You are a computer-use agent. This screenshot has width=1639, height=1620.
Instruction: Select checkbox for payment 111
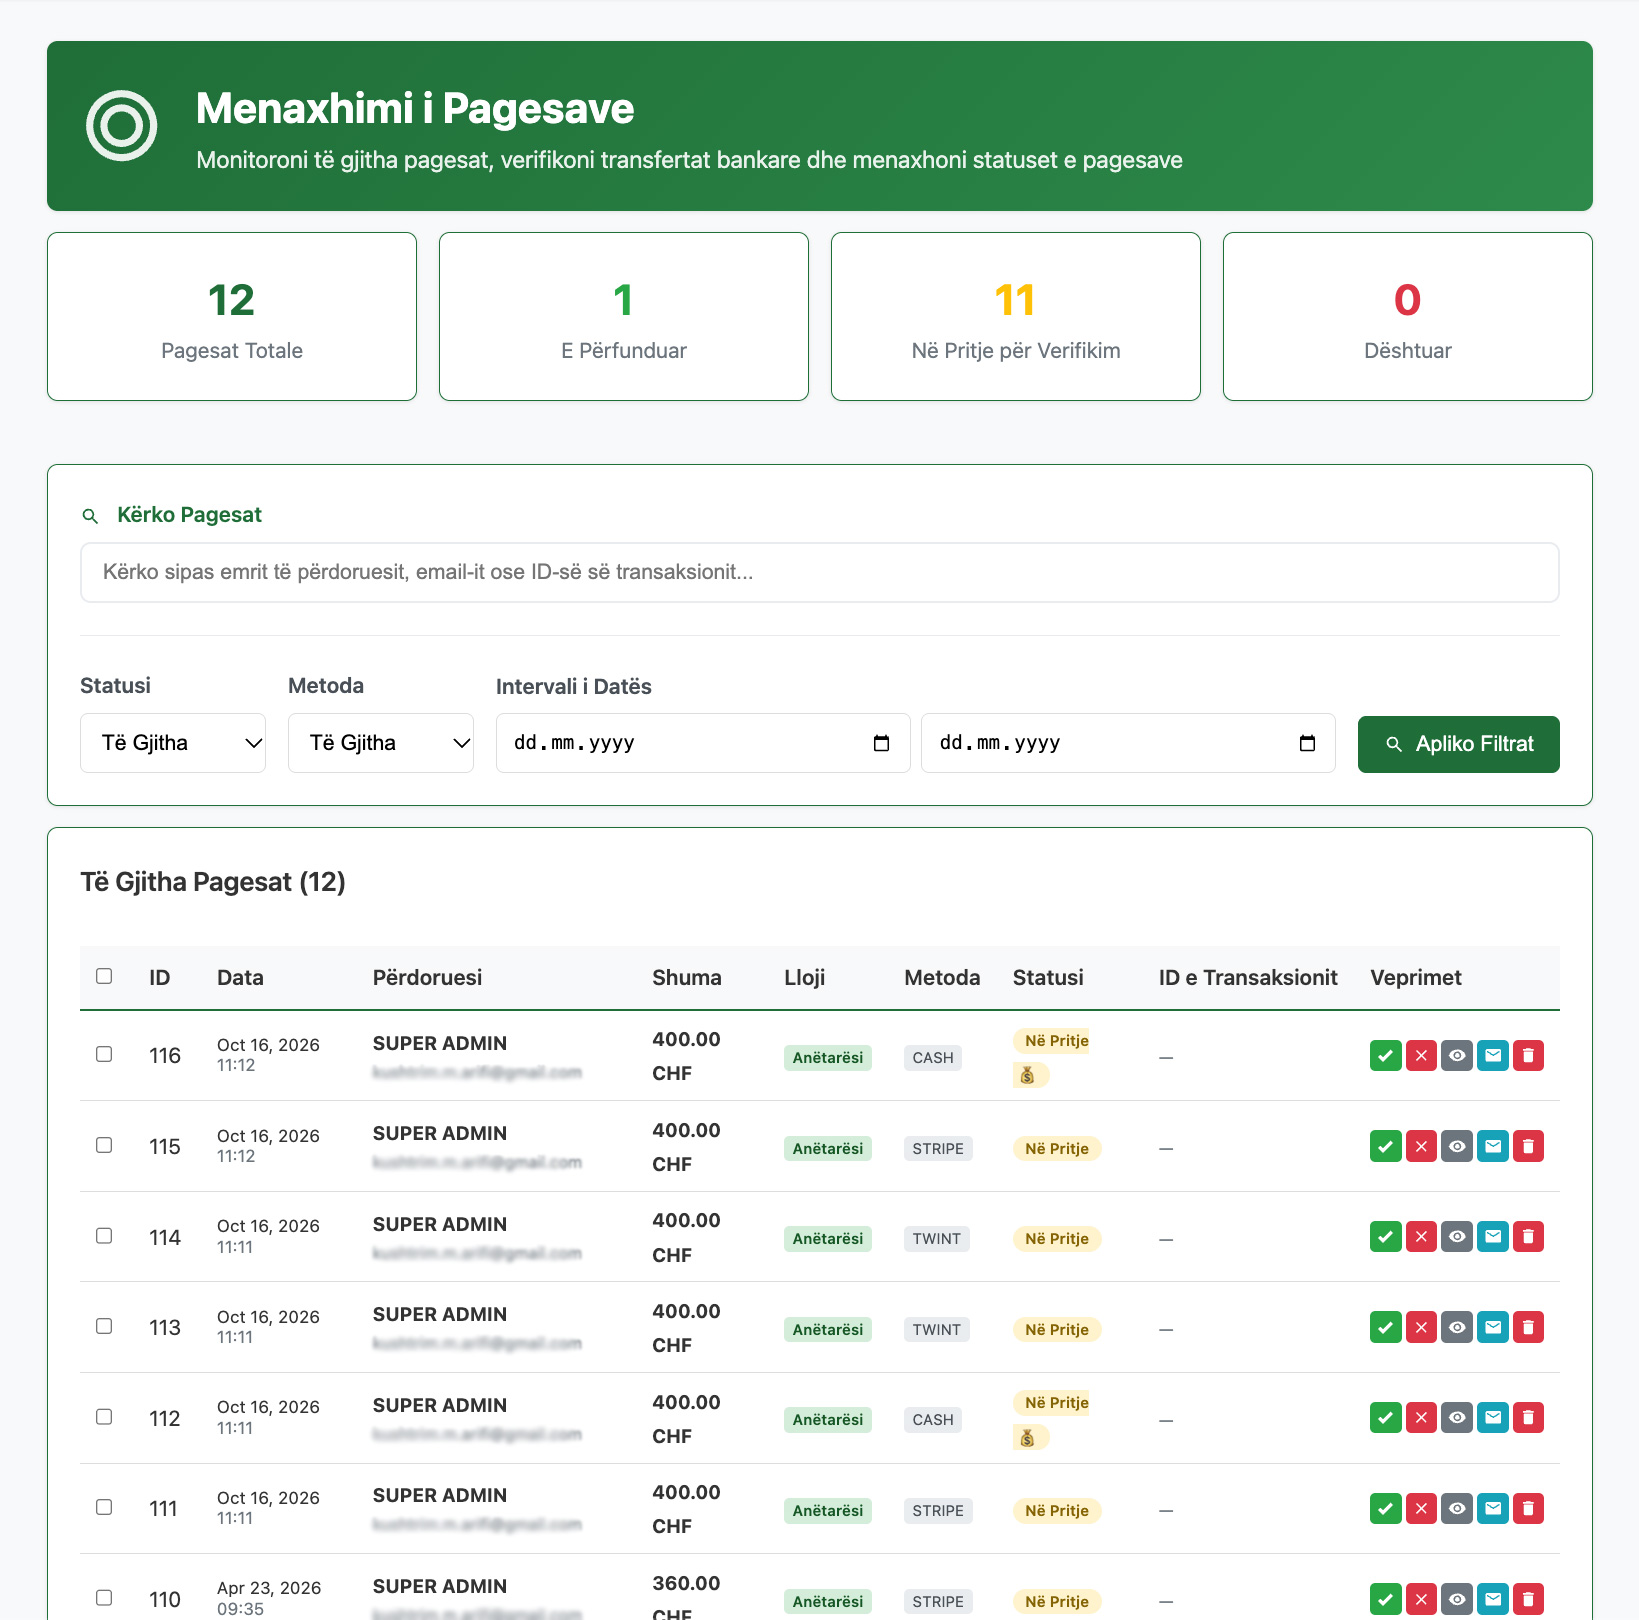click(x=104, y=1507)
